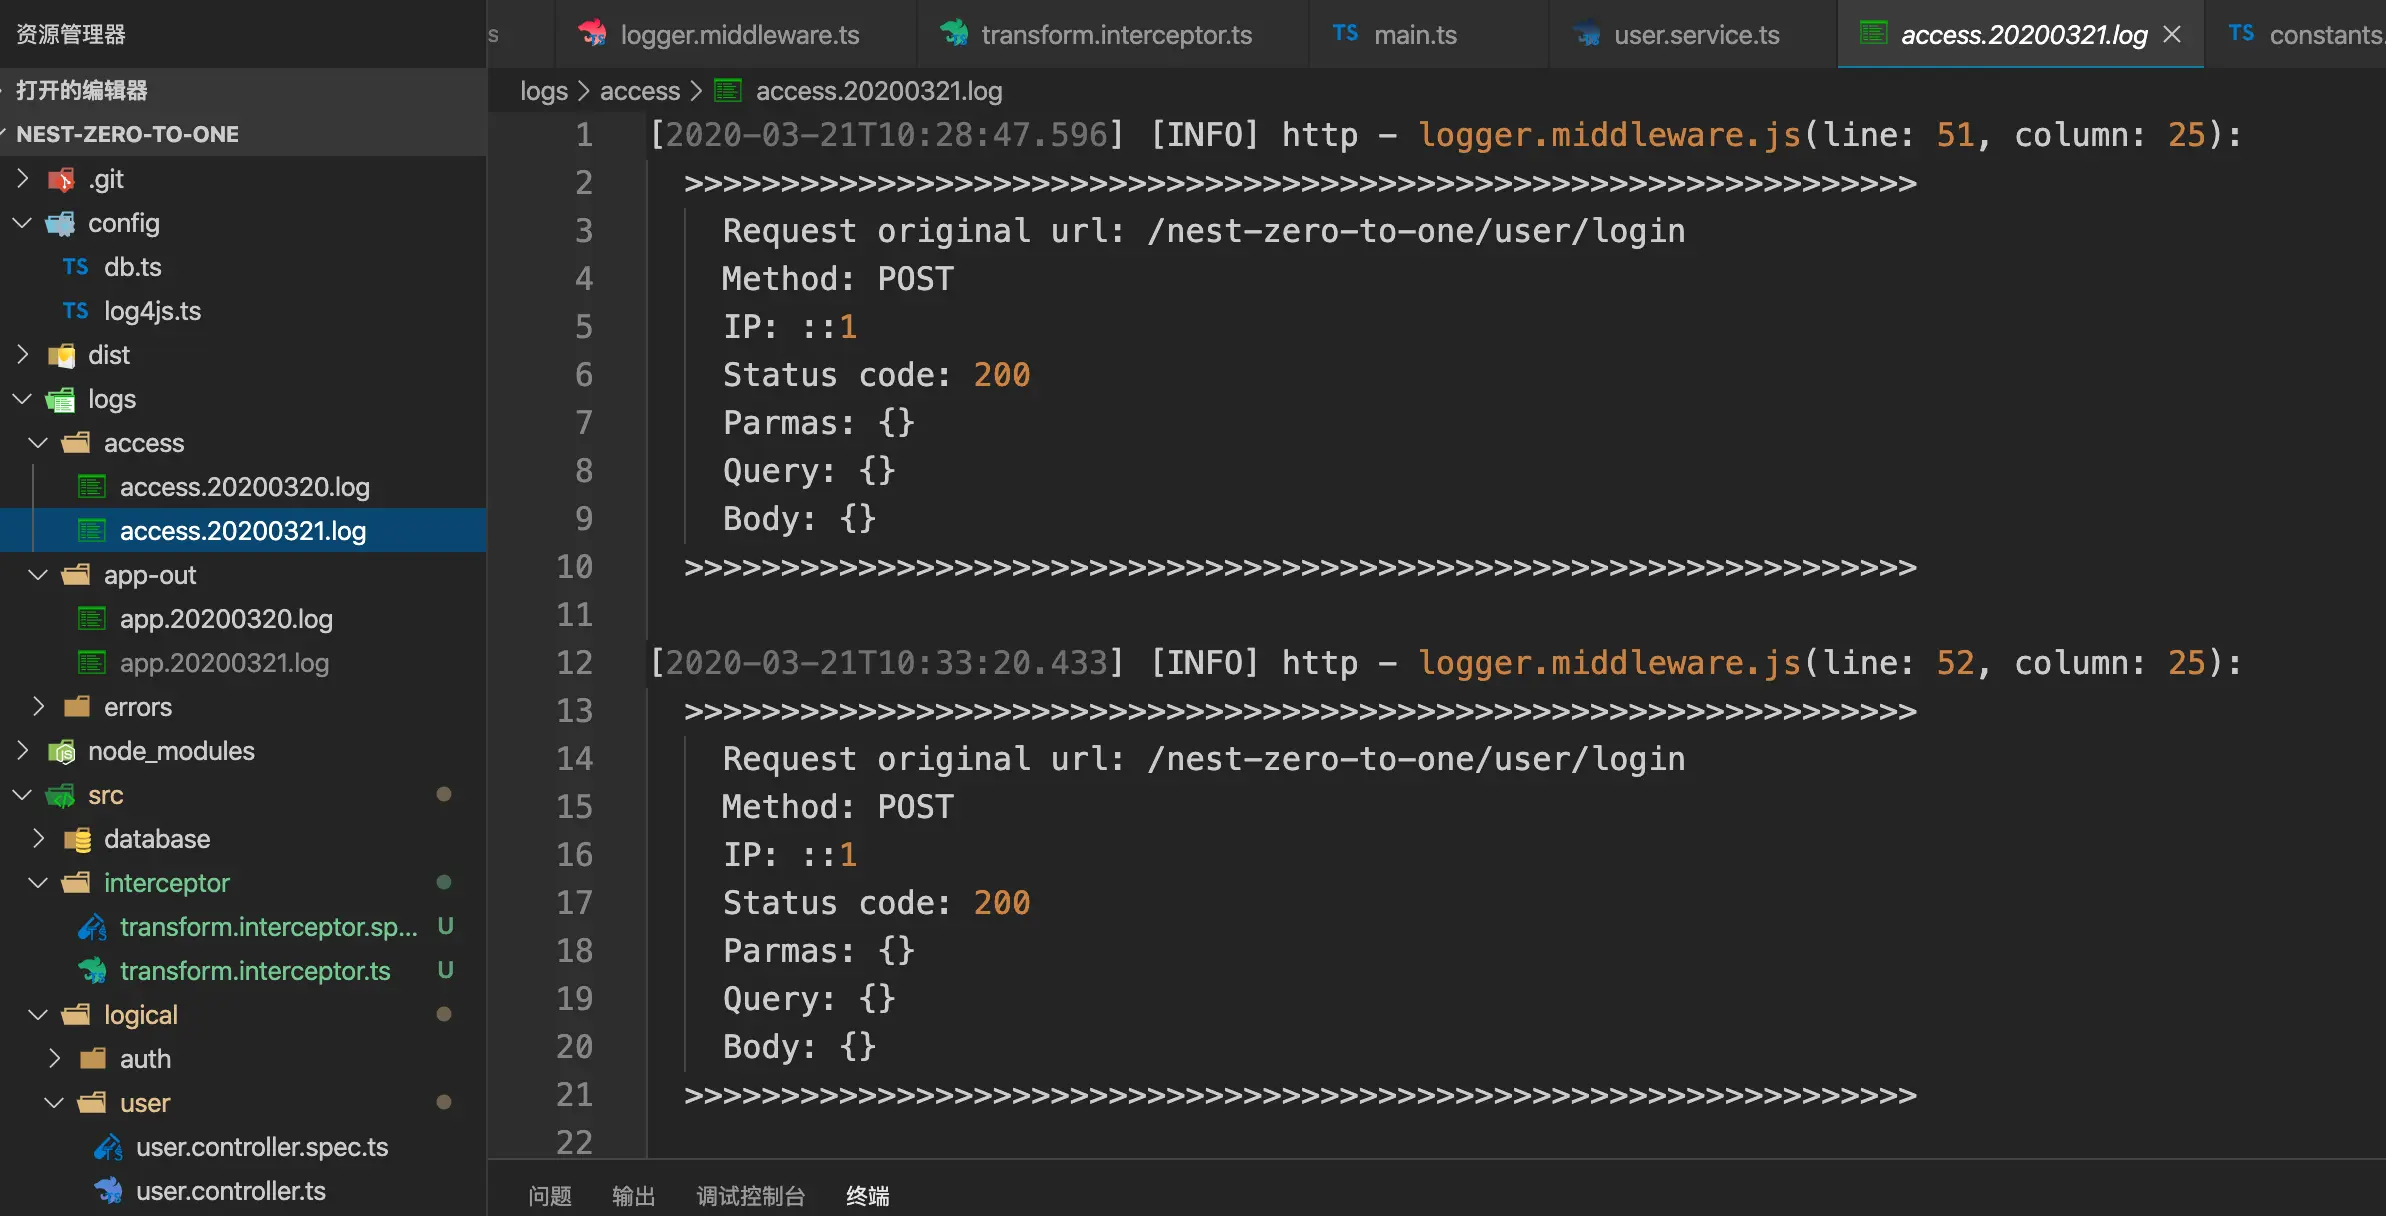Select the 终端 panel tab
This screenshot has height=1216, width=2386.
click(867, 1196)
